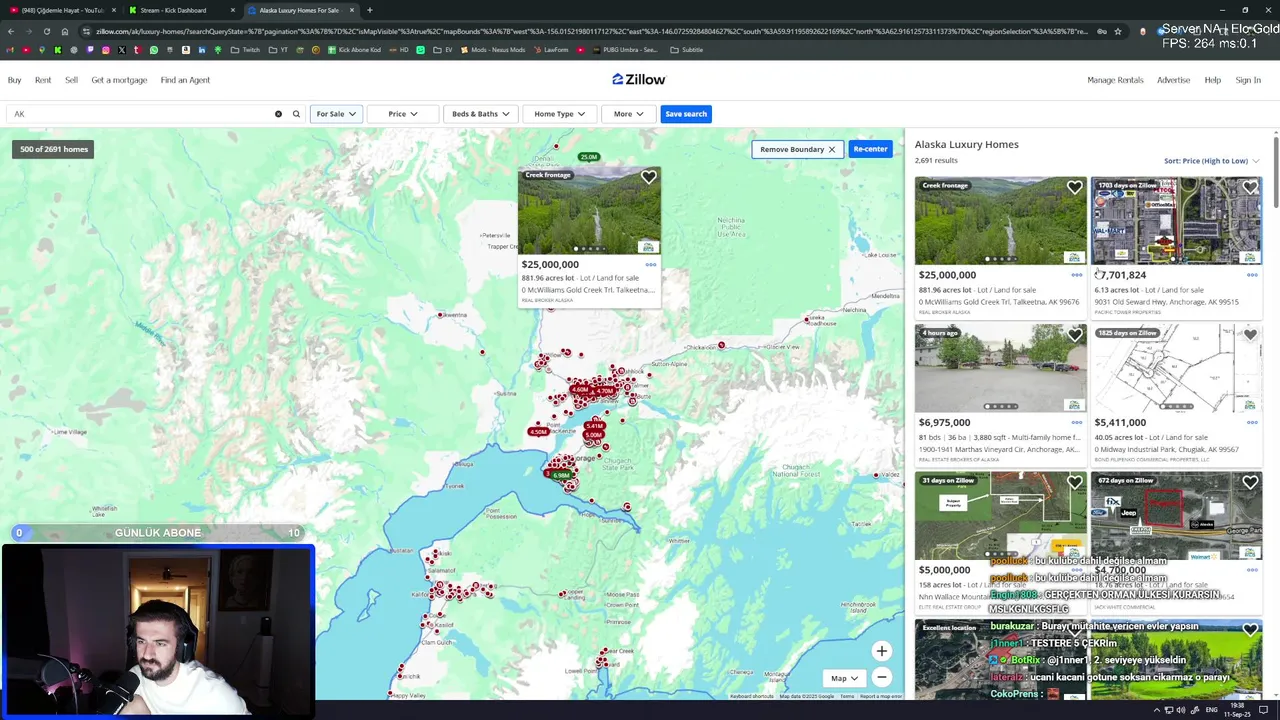Screen dimensions: 1280x720
Task: Open Get a mortgage menu
Action: point(119,80)
